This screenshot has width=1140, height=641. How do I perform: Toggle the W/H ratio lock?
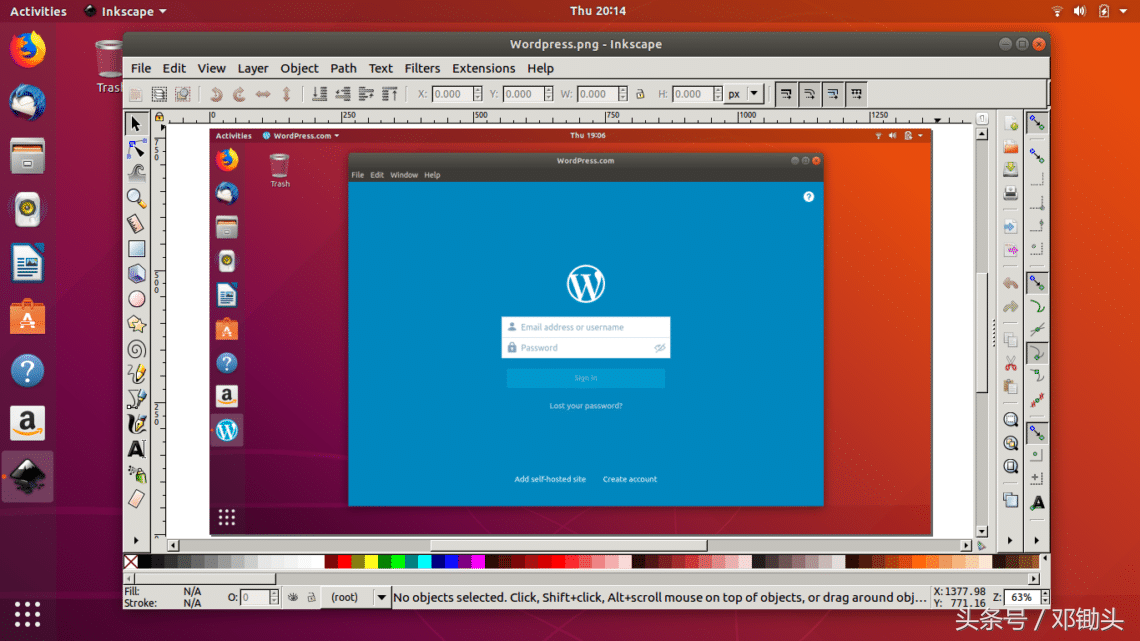point(641,94)
